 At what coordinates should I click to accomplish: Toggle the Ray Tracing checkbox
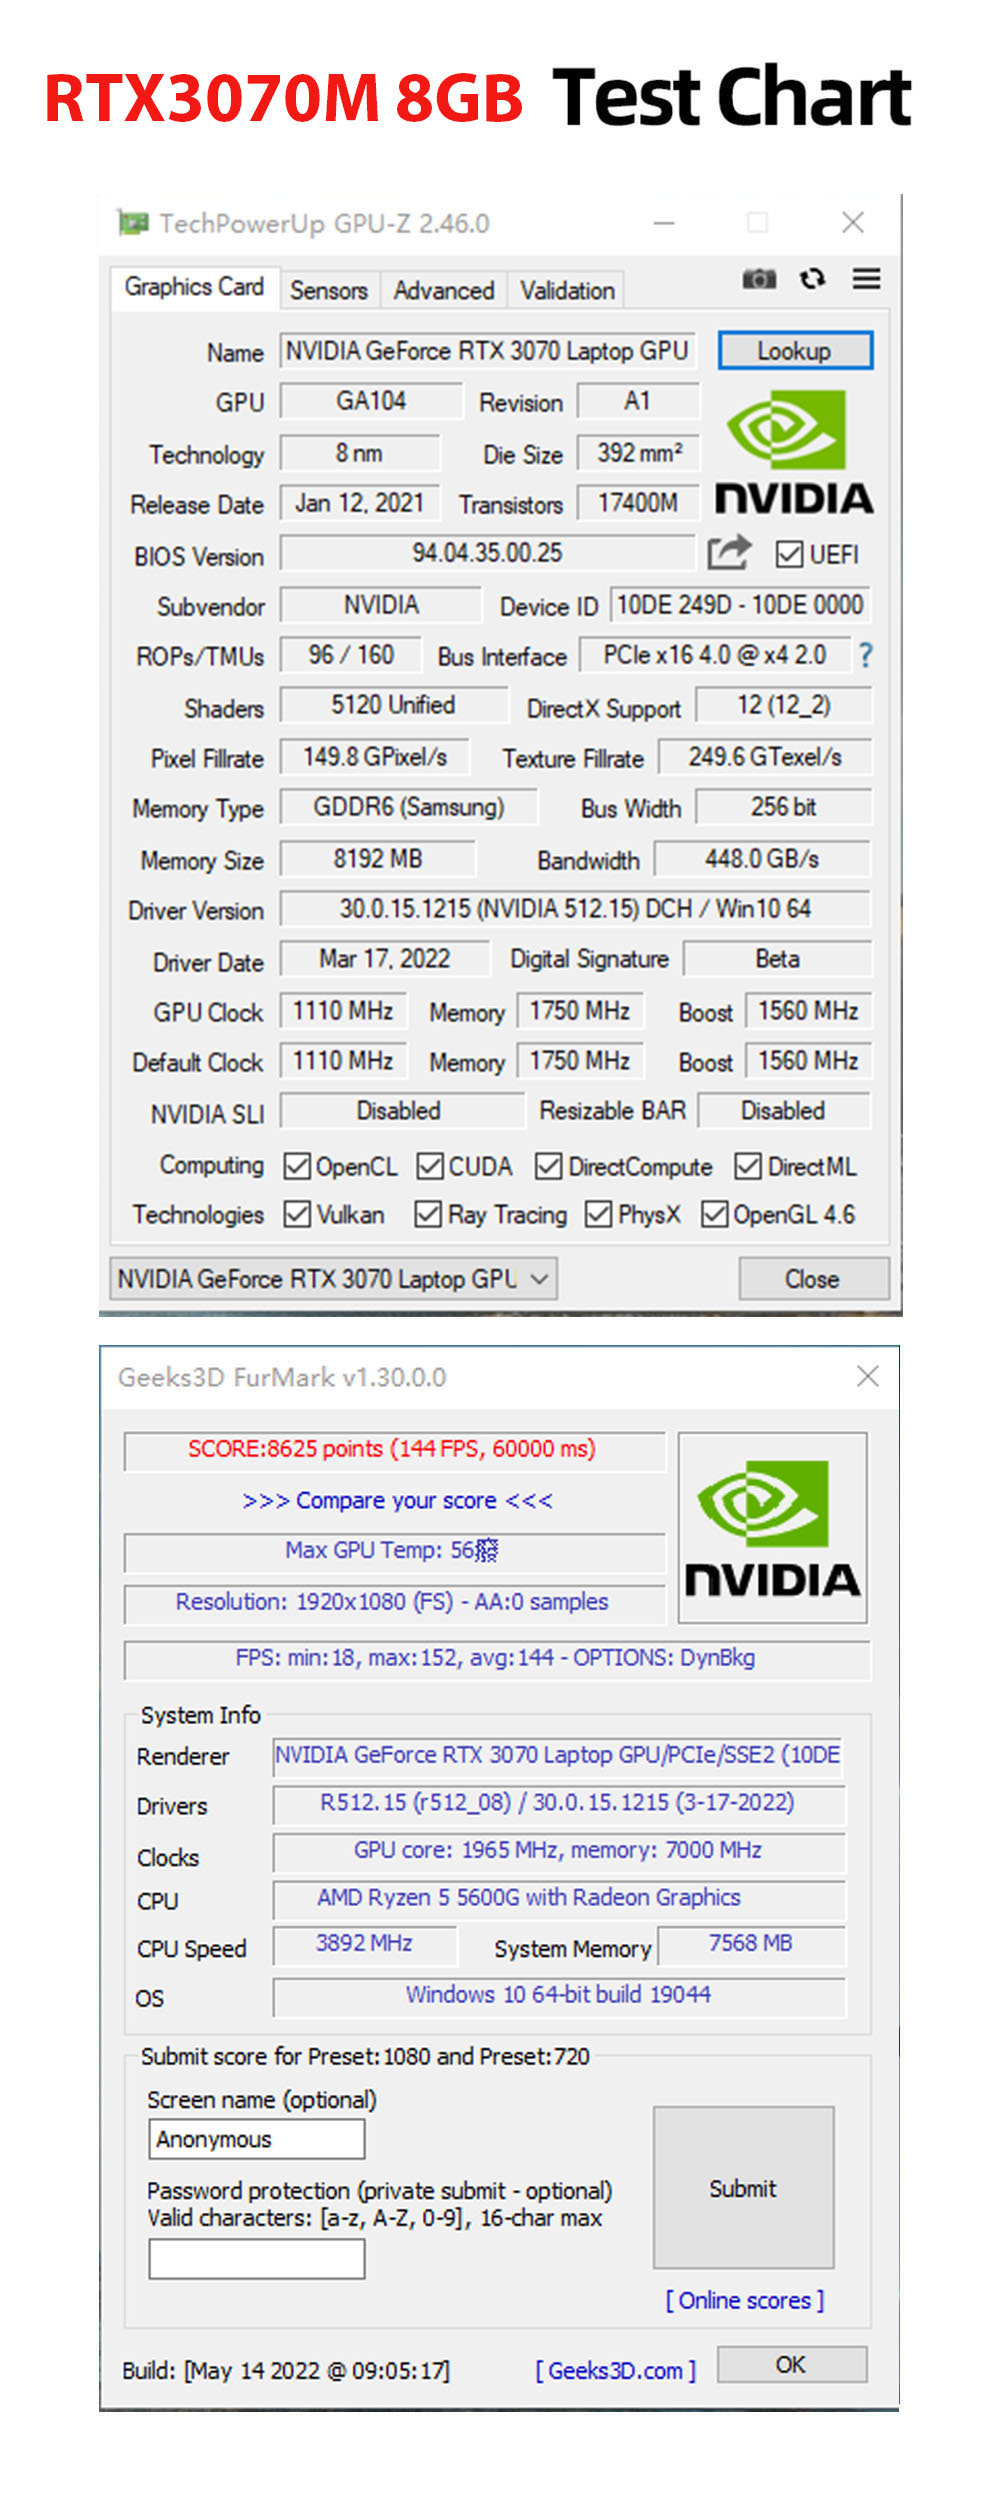[428, 1214]
